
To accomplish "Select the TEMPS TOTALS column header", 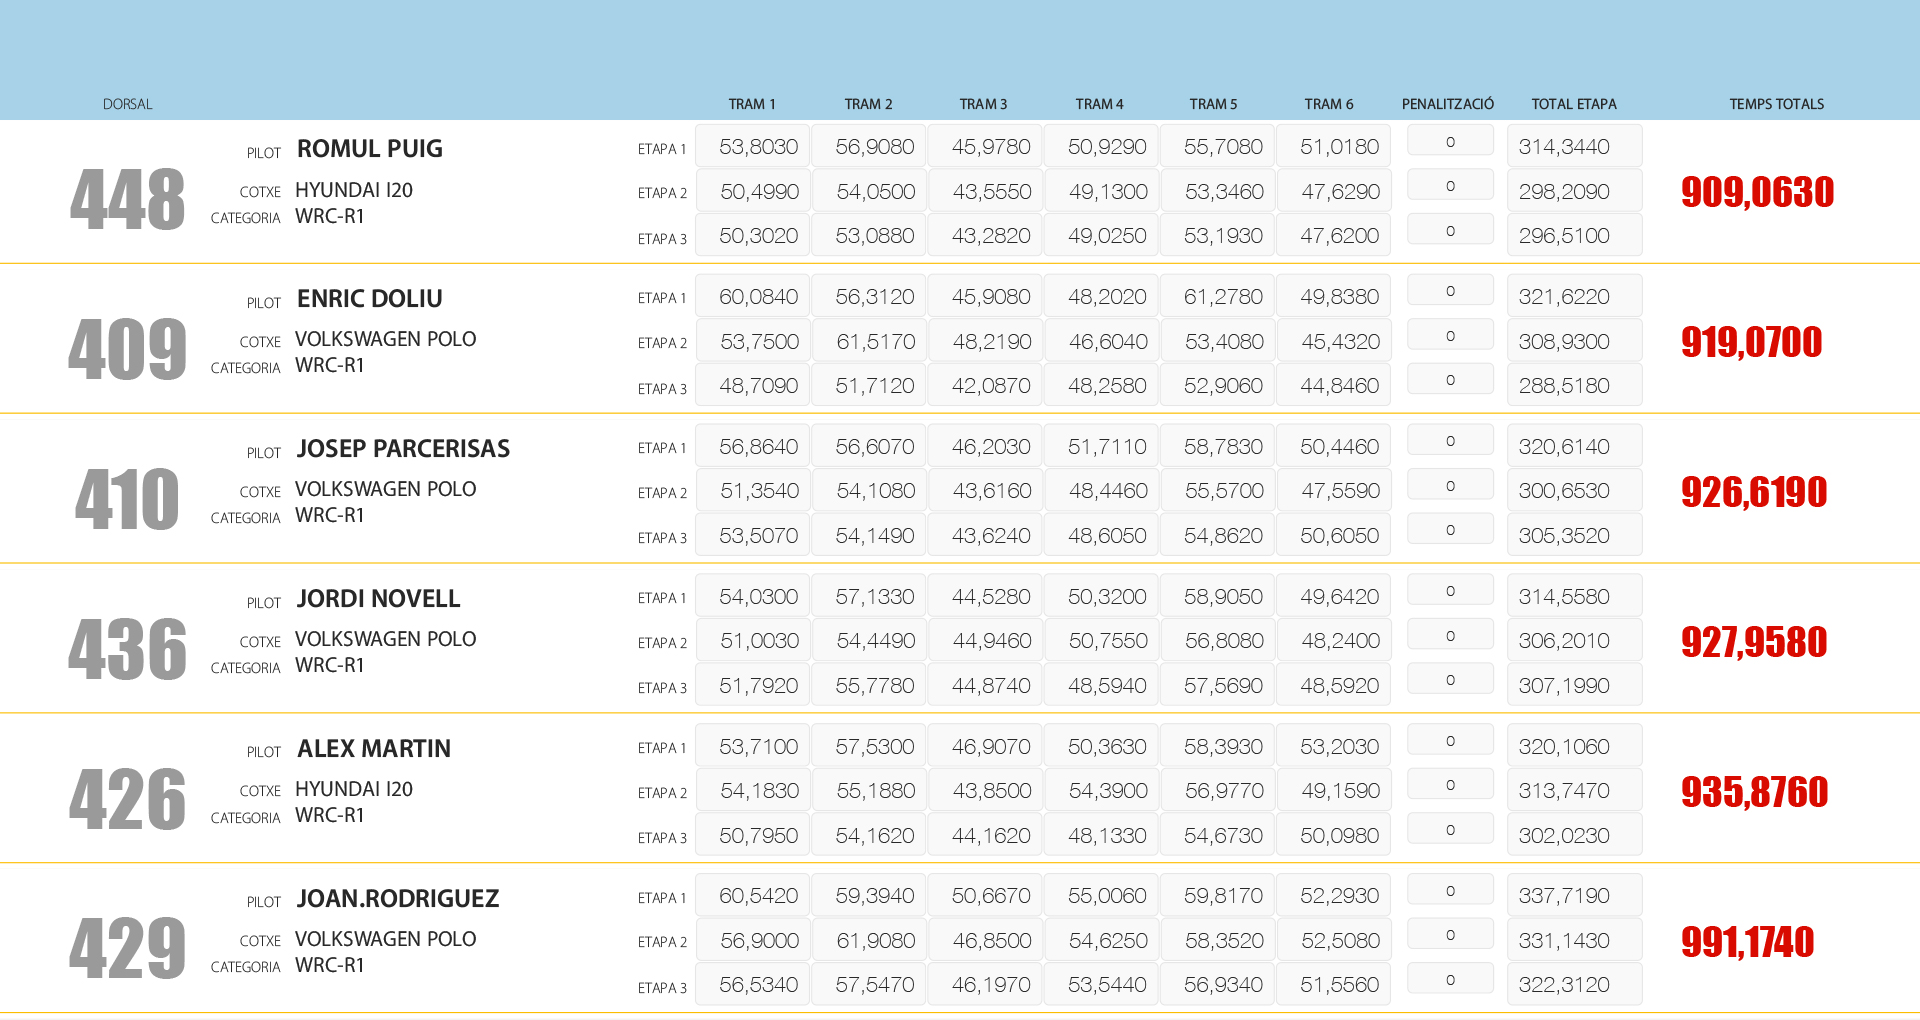I will click(x=1776, y=104).
